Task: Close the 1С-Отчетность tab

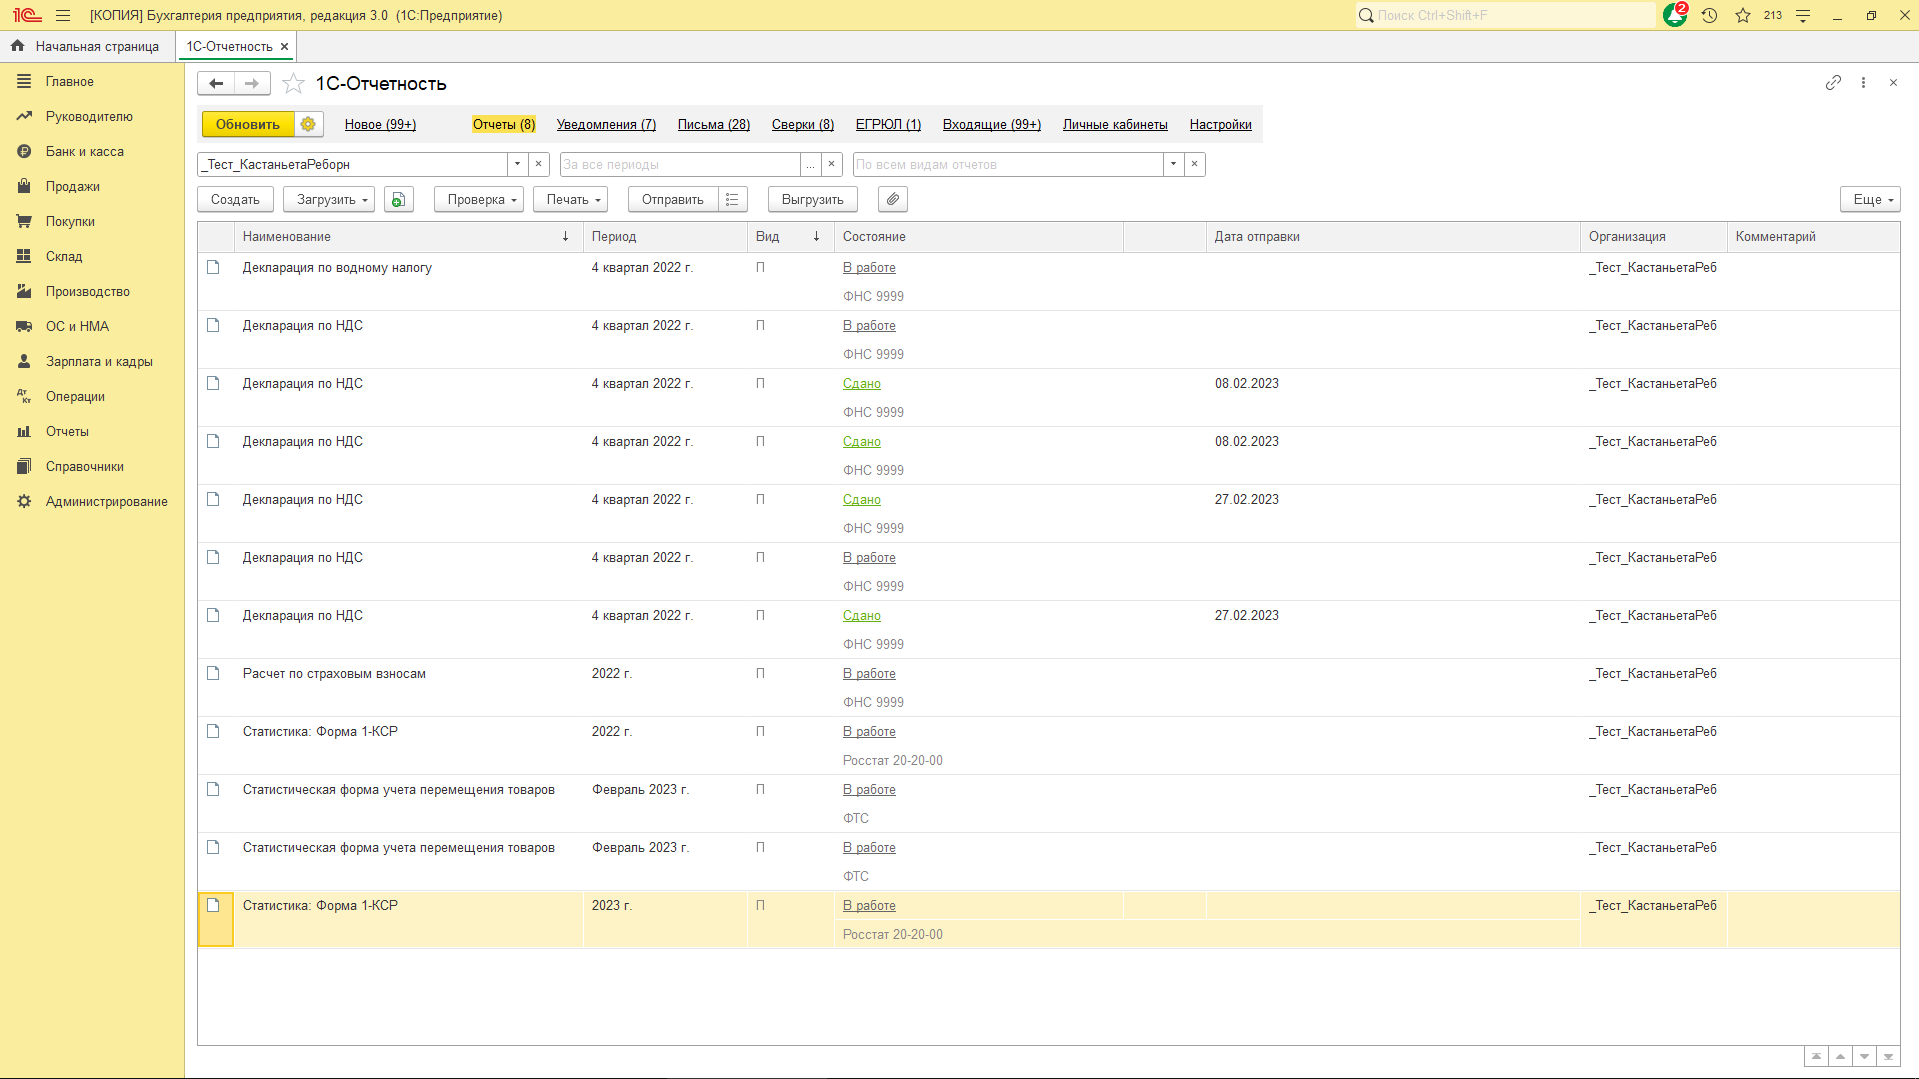Action: pos(285,46)
